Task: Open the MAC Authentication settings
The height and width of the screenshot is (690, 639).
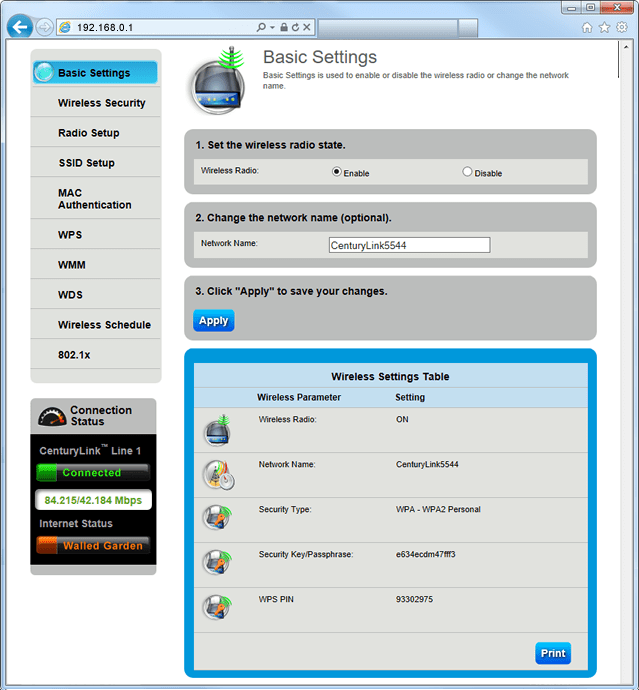Action: tap(94, 199)
